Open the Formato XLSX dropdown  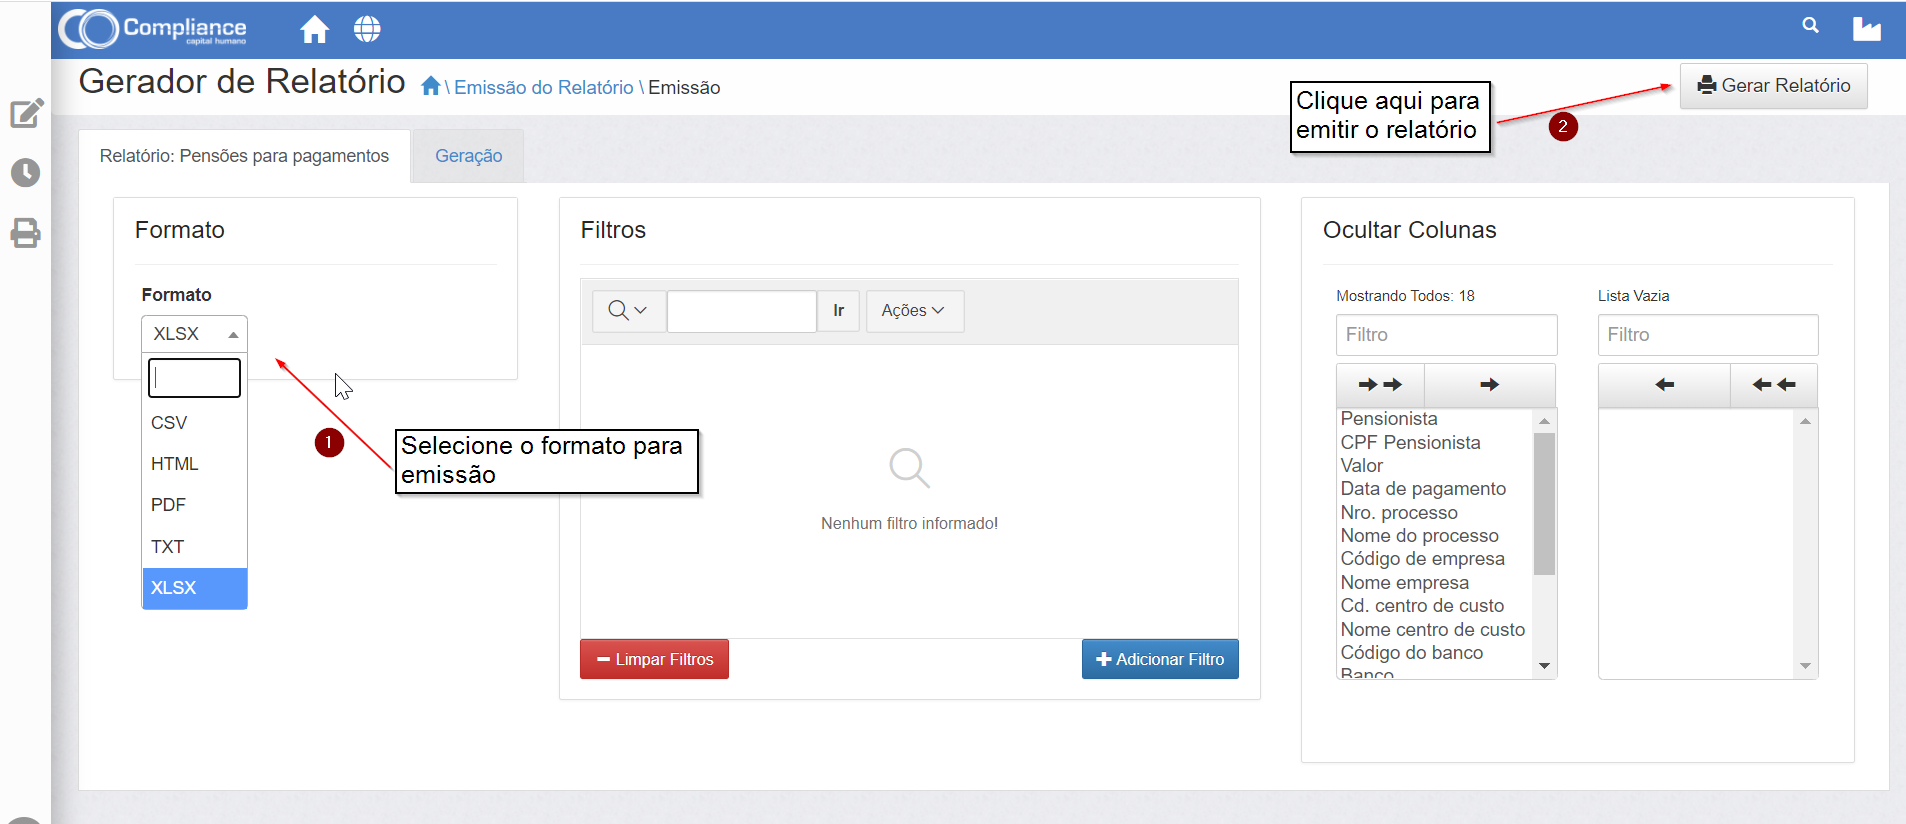tap(194, 334)
